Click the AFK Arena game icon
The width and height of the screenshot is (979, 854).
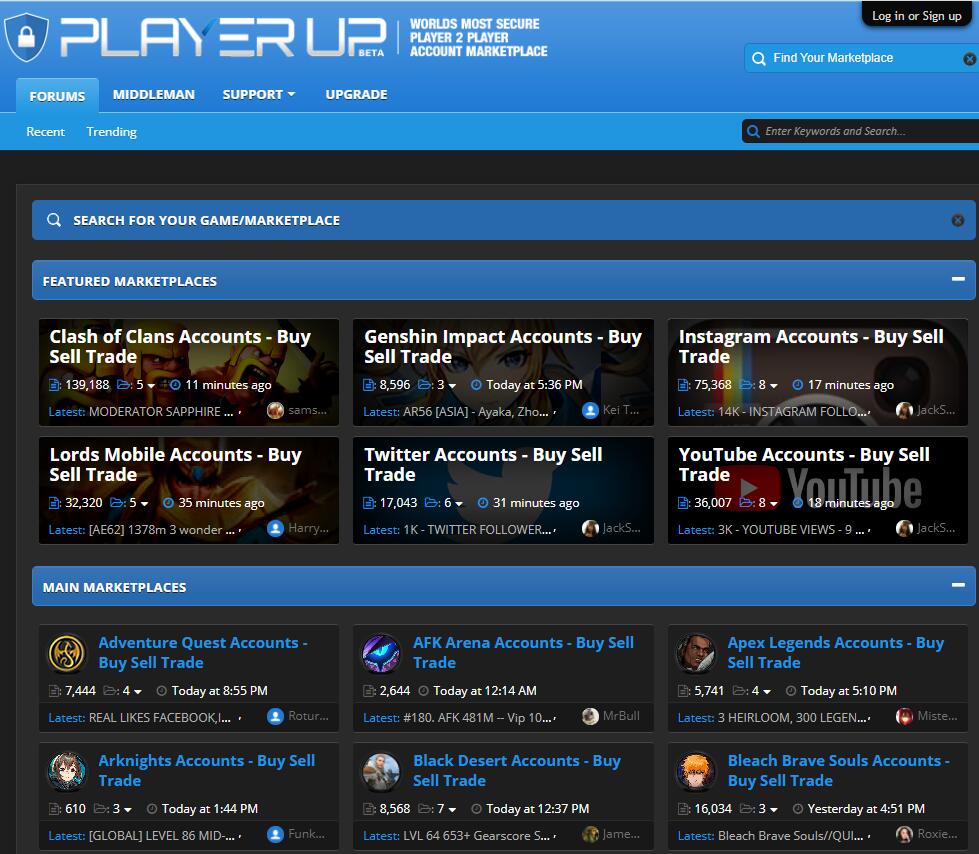(382, 653)
